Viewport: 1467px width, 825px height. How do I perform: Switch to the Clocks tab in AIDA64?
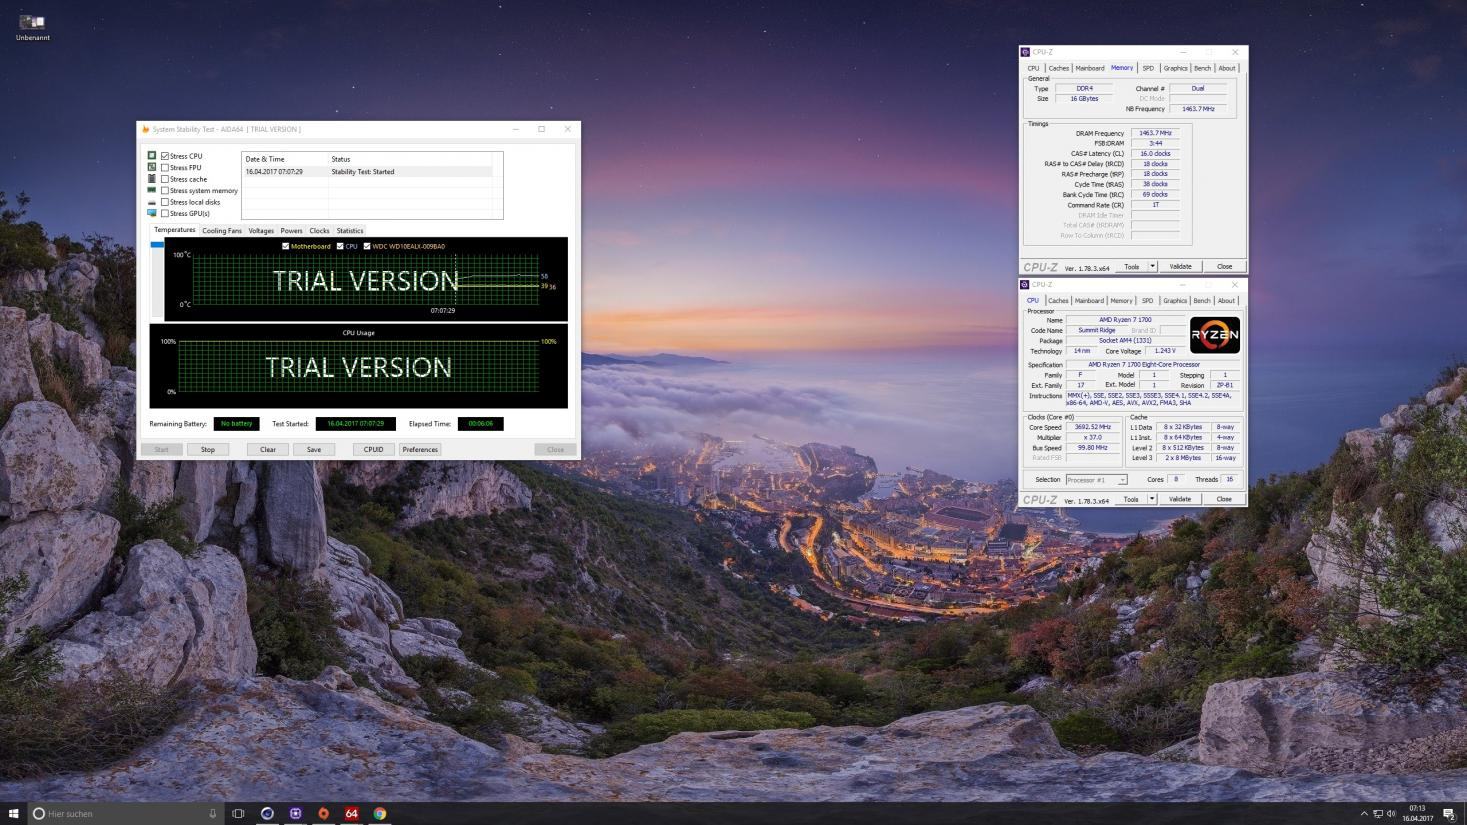319,230
